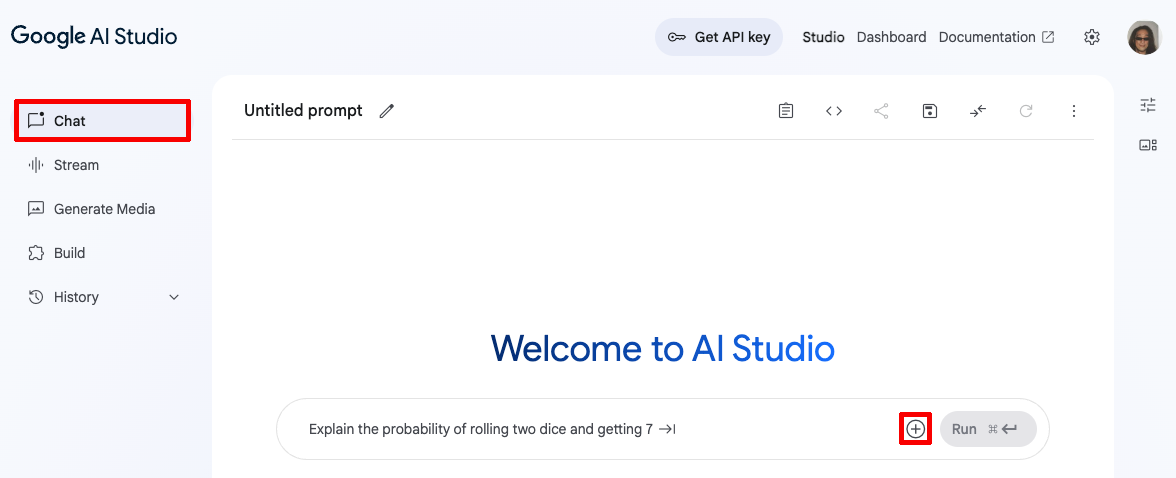Open the settings gear icon
This screenshot has height=478, width=1176.
click(x=1092, y=37)
